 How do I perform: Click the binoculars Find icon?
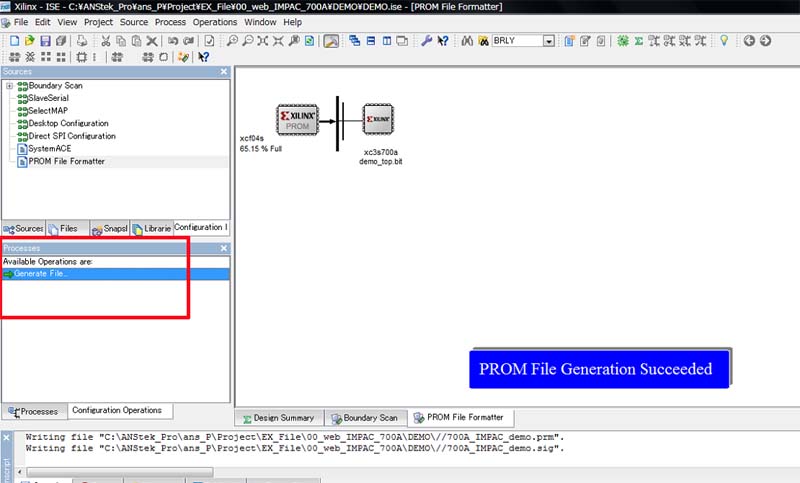(x=467, y=41)
